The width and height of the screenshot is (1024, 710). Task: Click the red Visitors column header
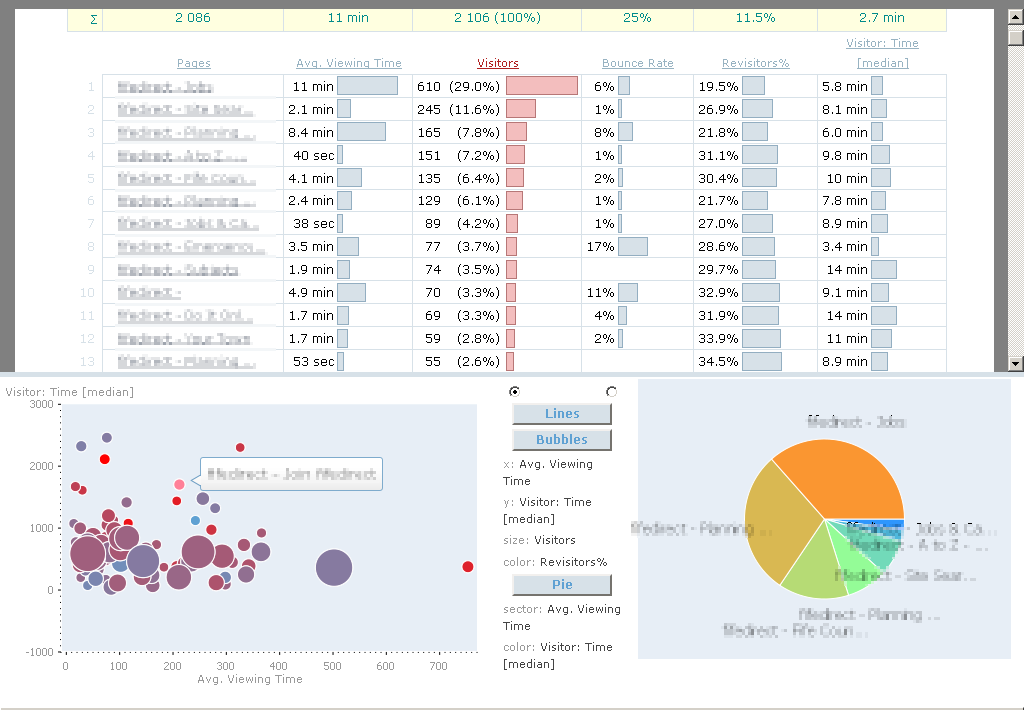coord(497,63)
